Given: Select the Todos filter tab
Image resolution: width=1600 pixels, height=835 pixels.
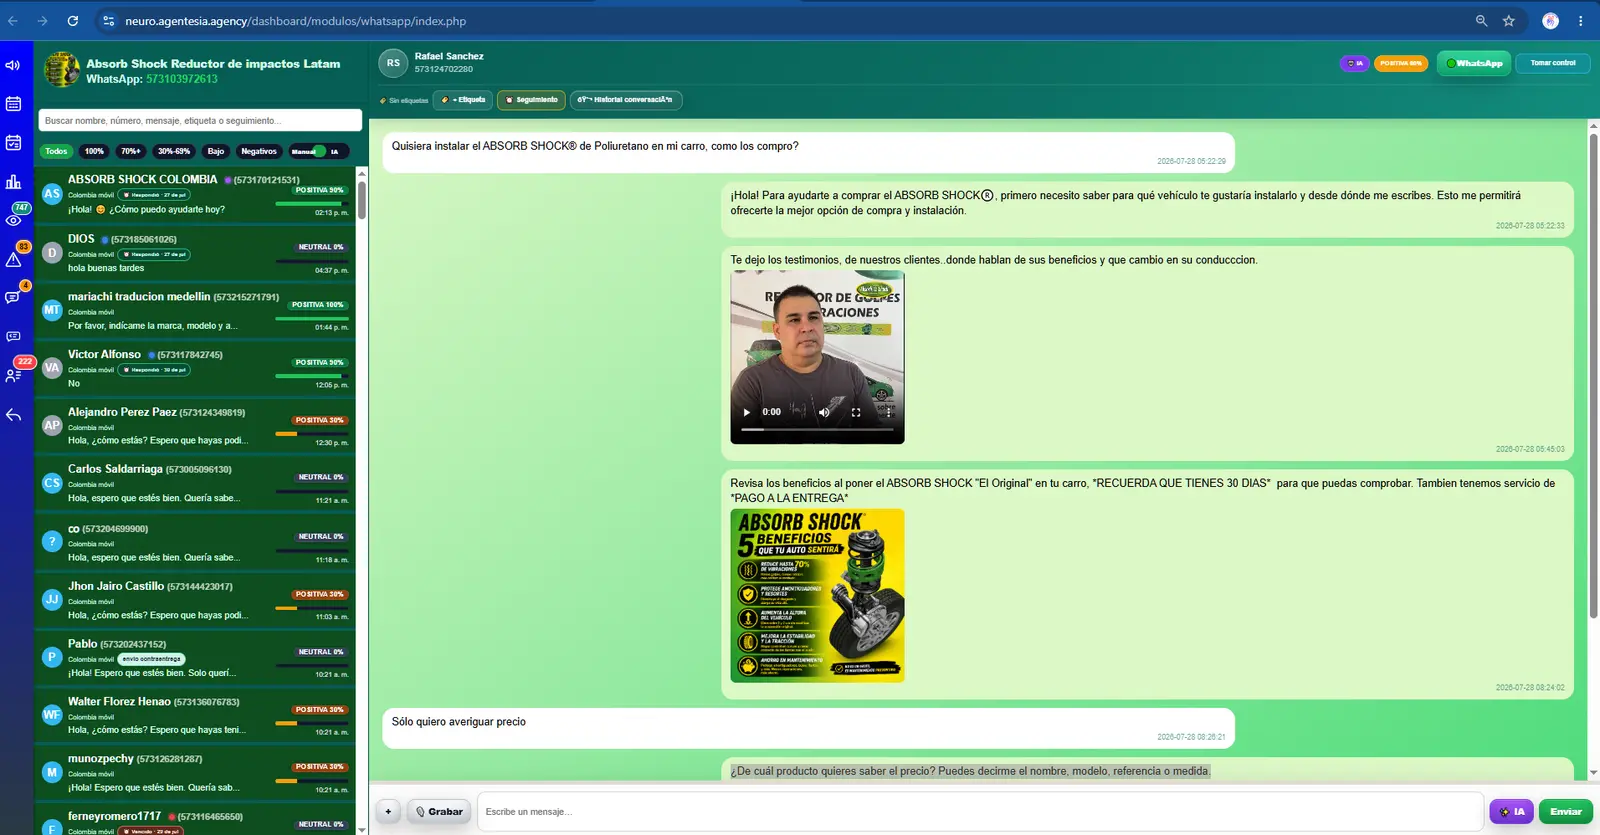Looking at the screenshot, I should point(56,152).
